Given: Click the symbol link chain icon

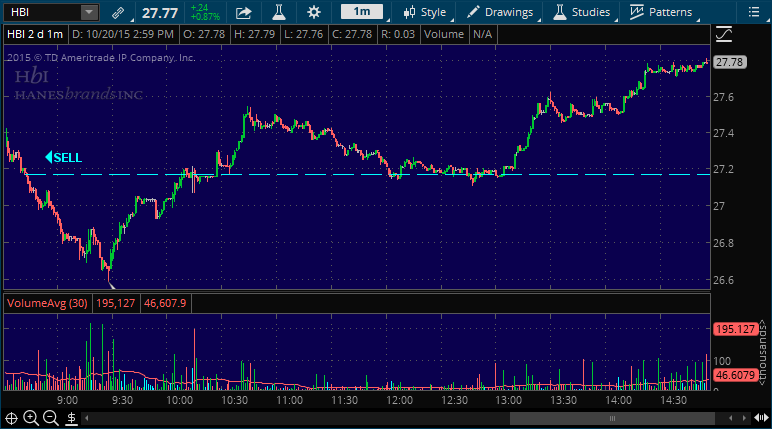Looking at the screenshot, I should (118, 12).
